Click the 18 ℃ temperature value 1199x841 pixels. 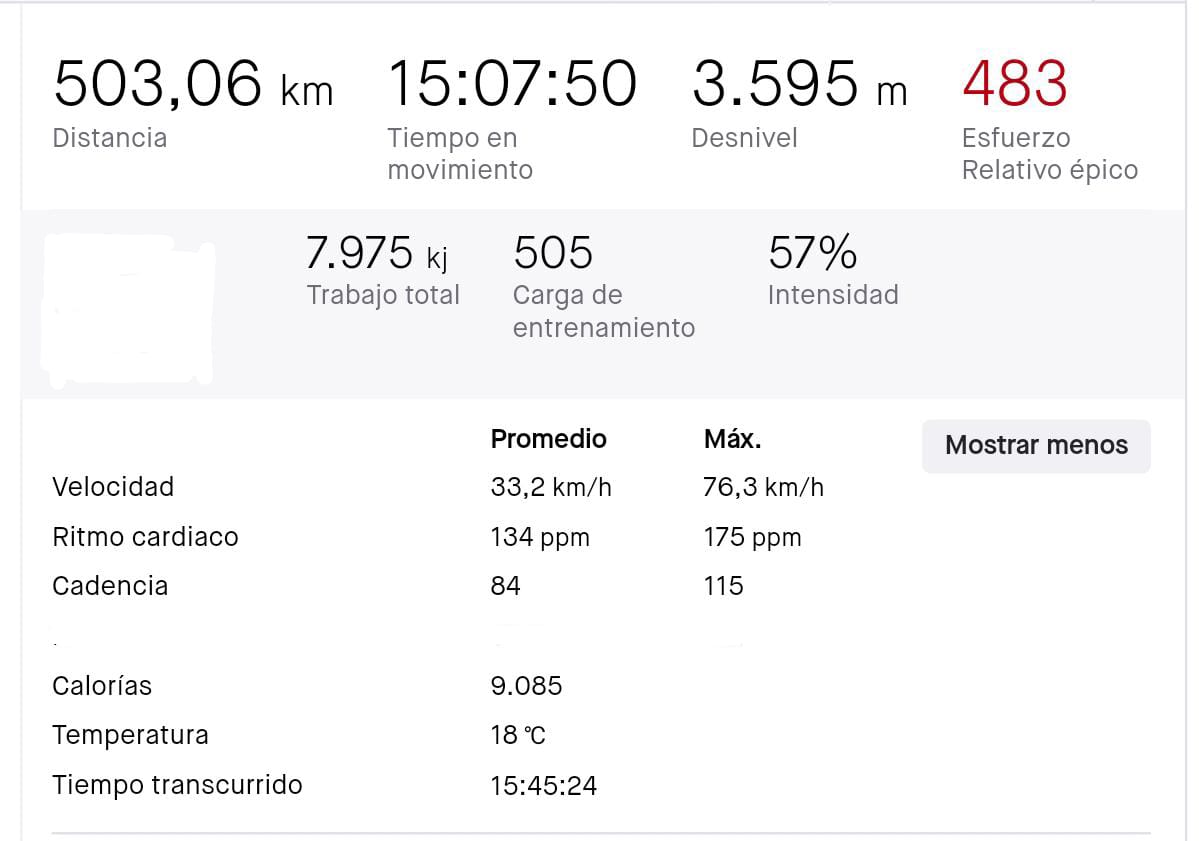[x=518, y=735]
